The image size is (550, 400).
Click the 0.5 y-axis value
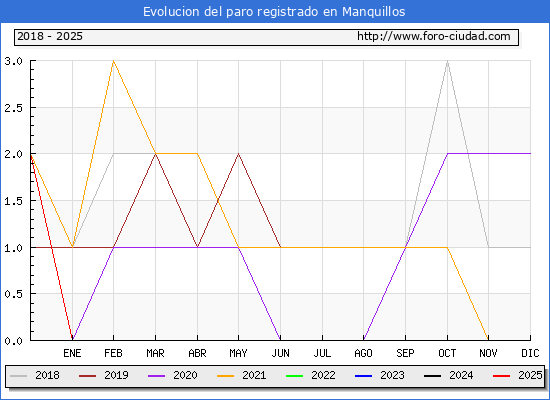pos(13,294)
